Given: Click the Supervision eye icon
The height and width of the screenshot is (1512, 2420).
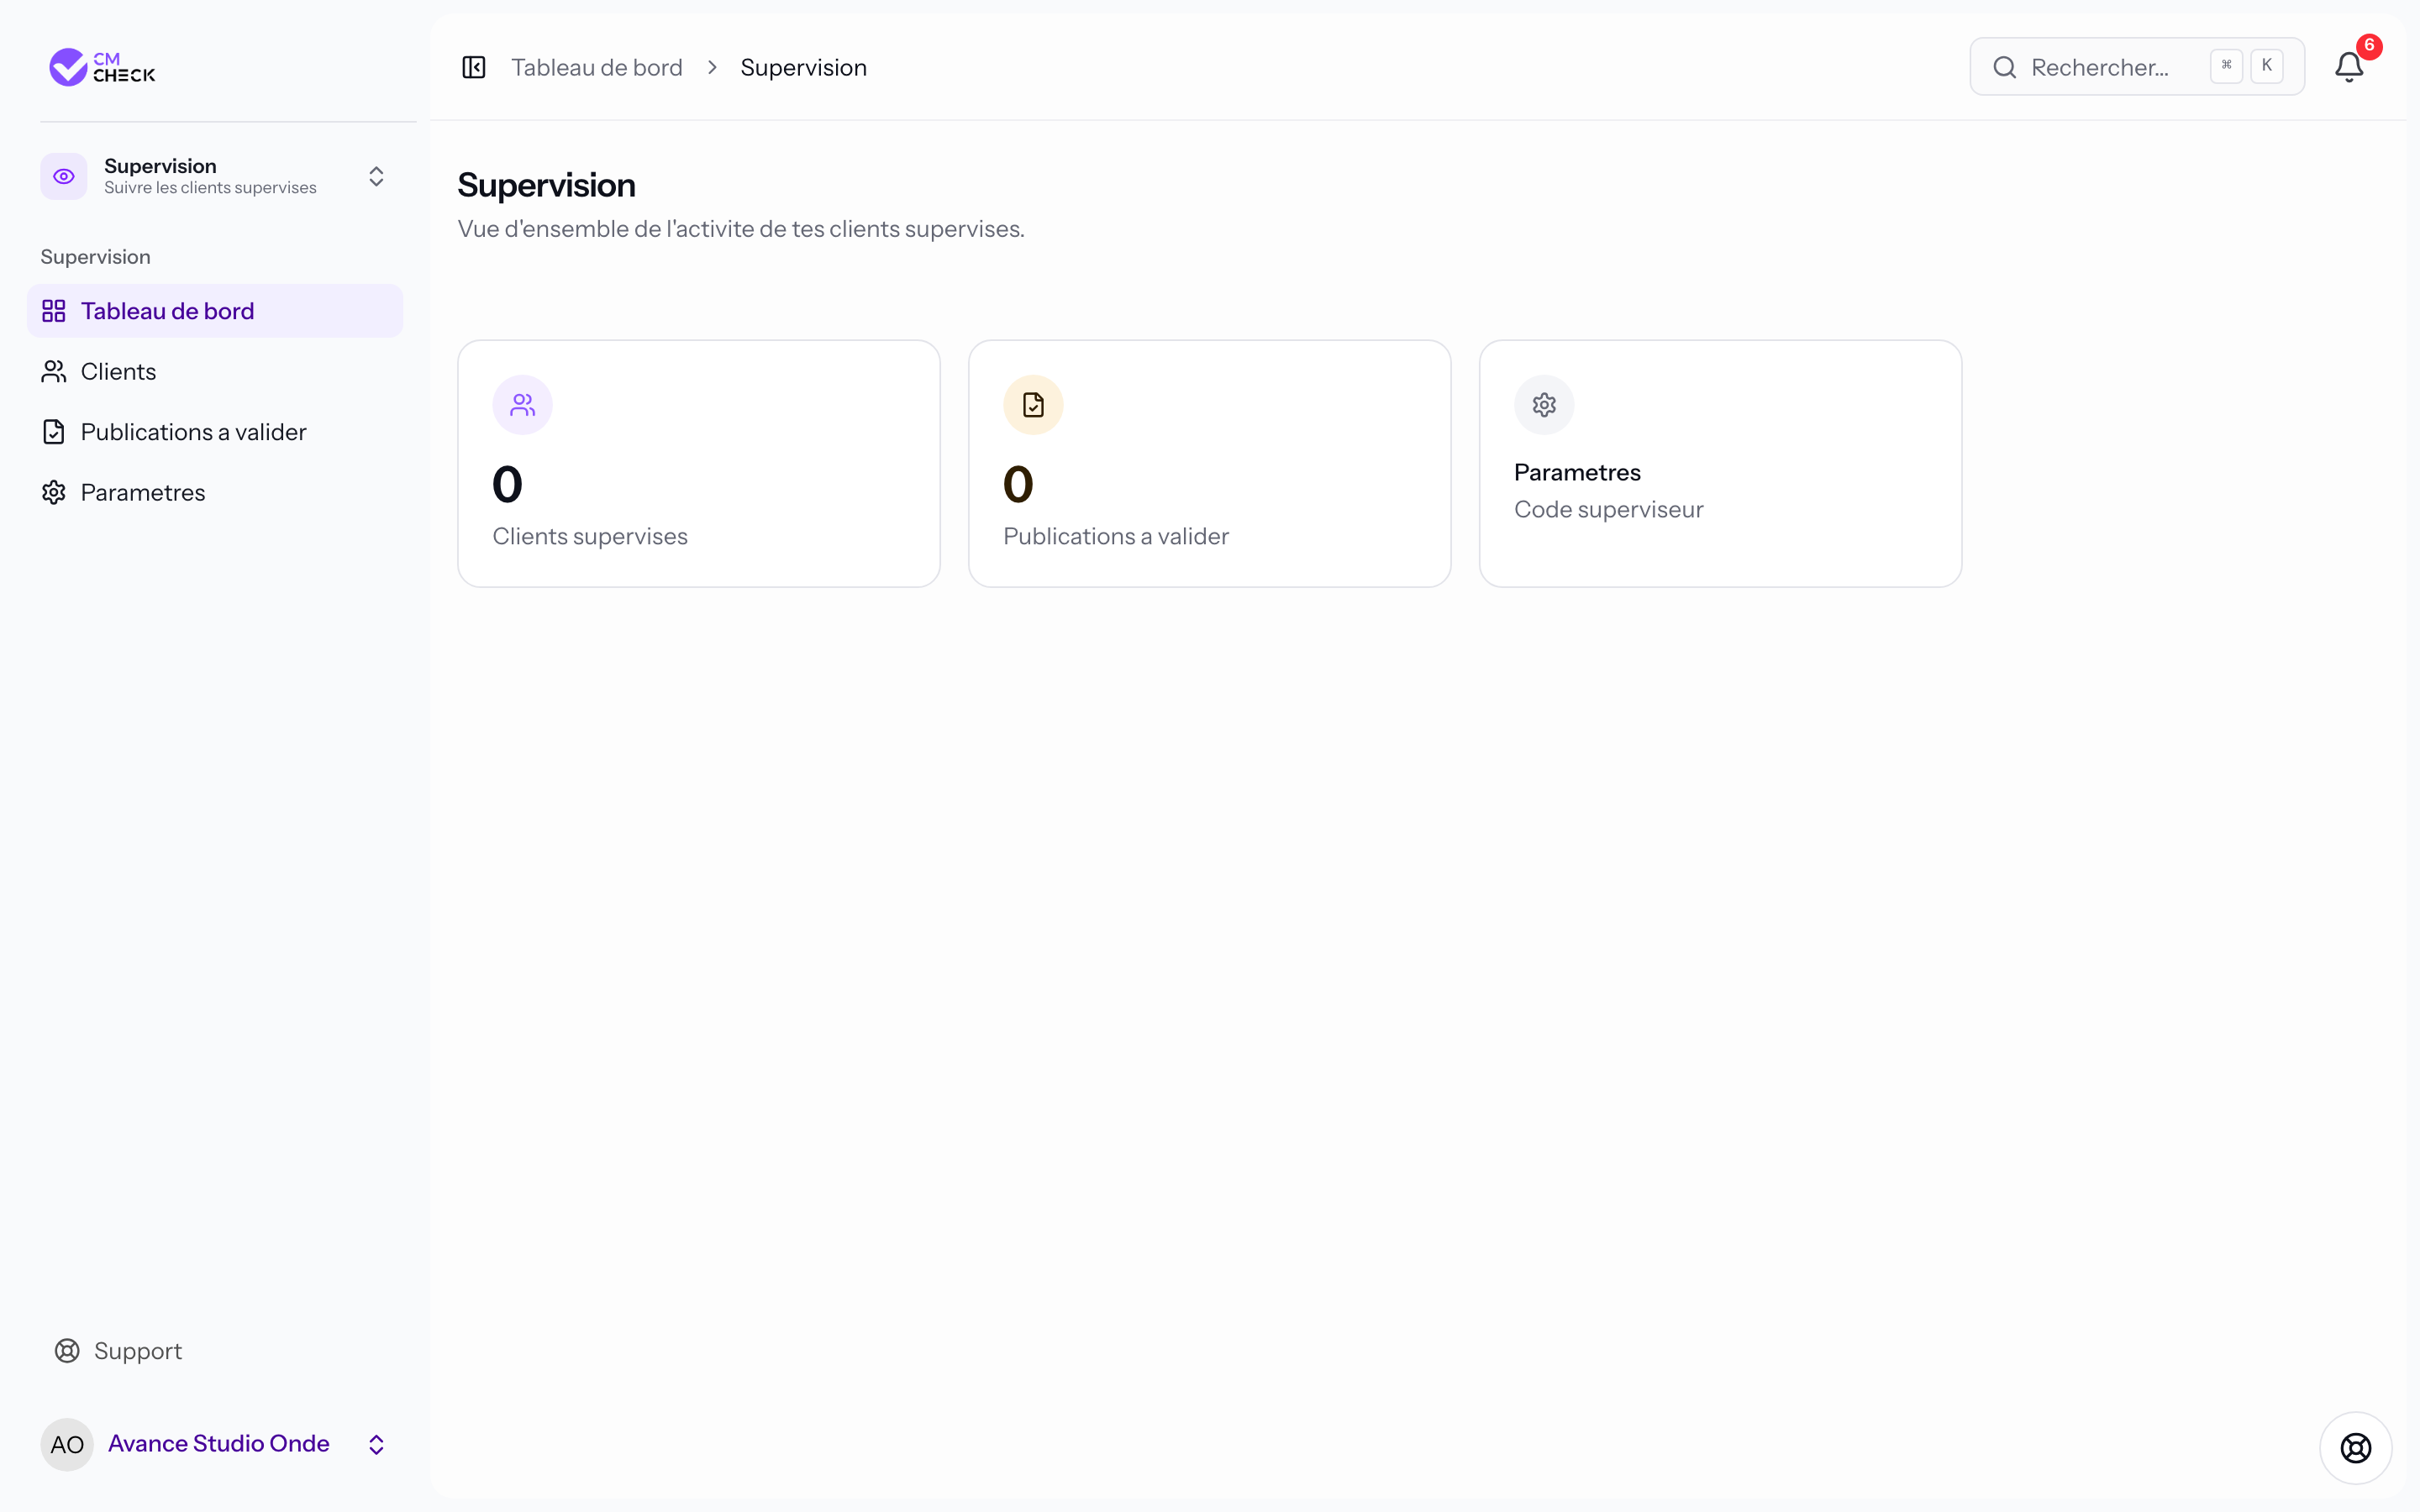Looking at the screenshot, I should coord(64,176).
